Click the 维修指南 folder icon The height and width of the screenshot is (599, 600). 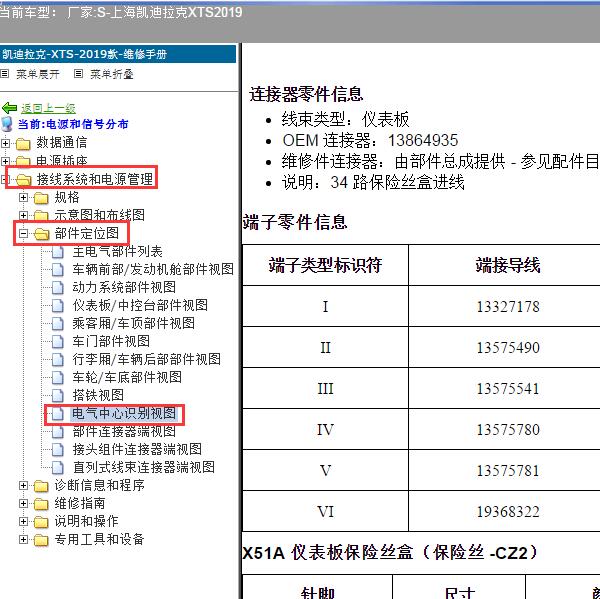point(41,504)
